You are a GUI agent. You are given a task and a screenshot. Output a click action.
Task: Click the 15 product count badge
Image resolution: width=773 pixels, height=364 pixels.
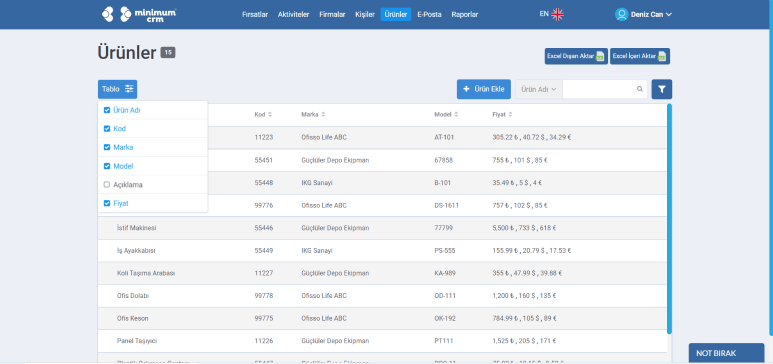(x=168, y=52)
